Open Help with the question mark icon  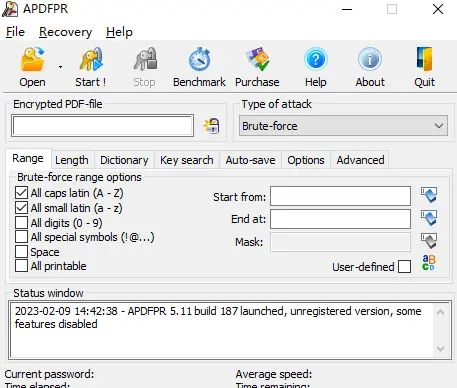tap(316, 59)
